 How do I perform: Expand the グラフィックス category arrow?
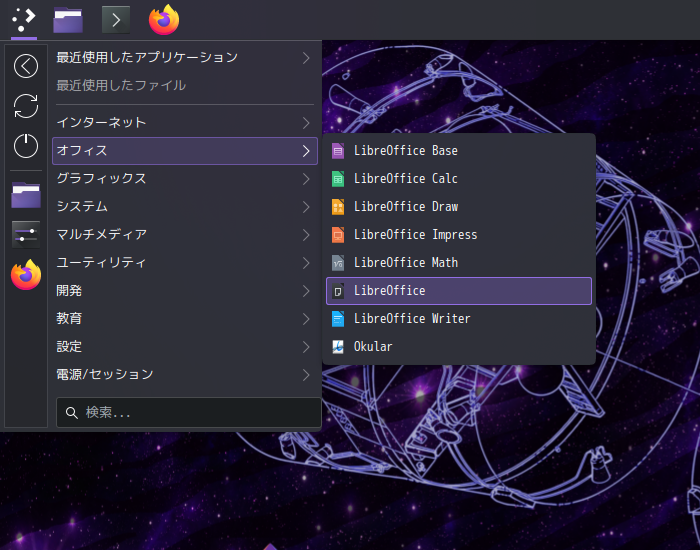tap(306, 179)
